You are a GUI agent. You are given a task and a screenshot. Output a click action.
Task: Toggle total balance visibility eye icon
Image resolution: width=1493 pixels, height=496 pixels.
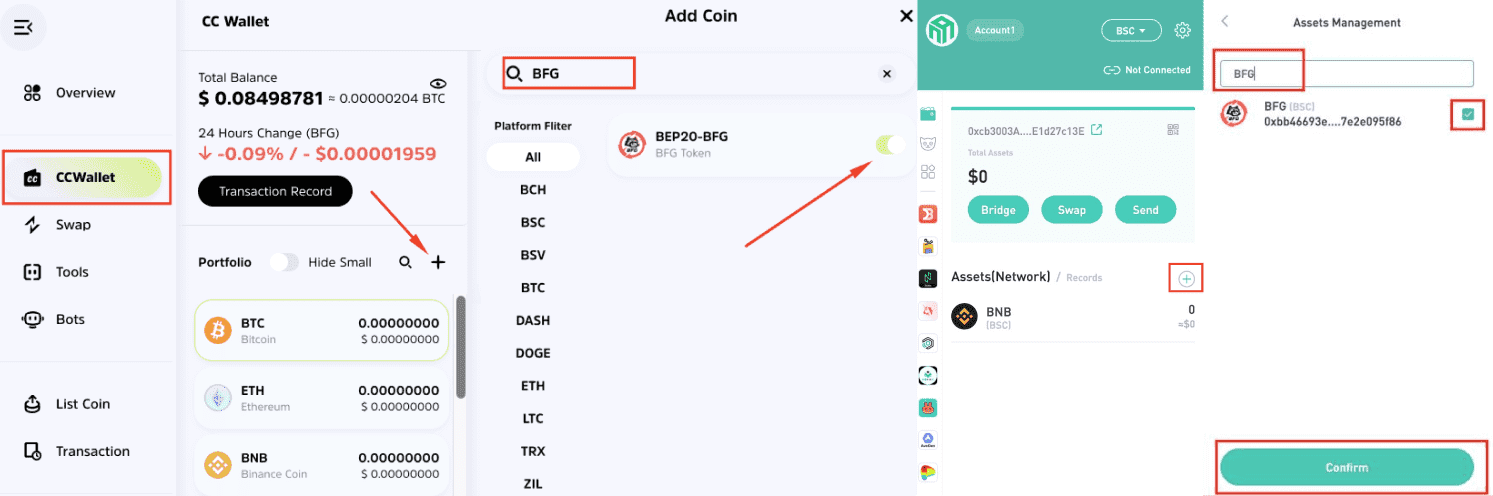(x=437, y=83)
